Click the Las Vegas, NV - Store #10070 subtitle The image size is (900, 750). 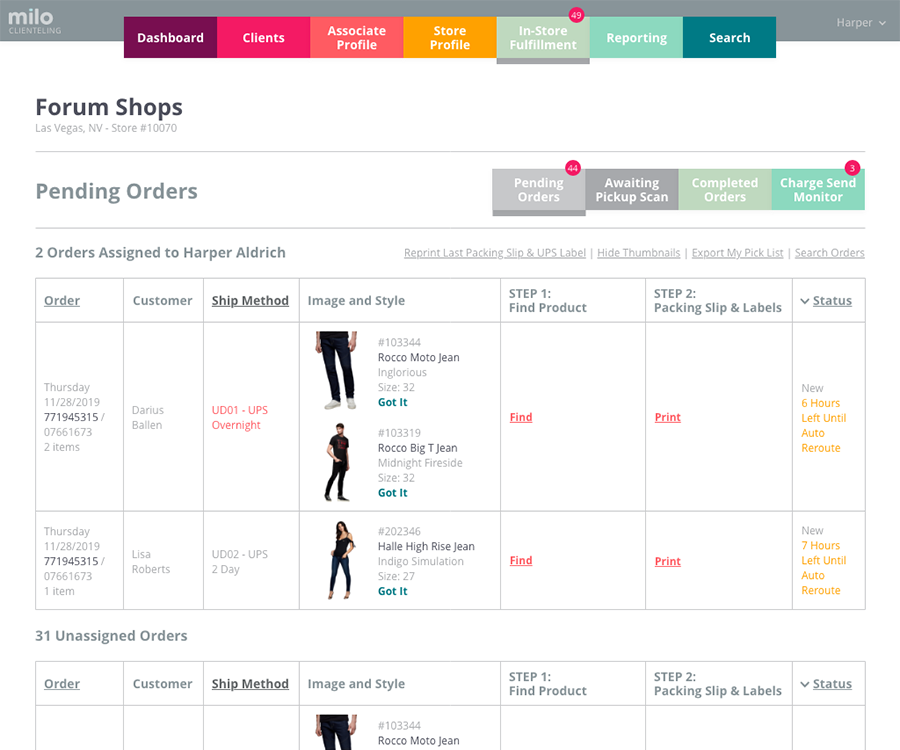[x=106, y=128]
